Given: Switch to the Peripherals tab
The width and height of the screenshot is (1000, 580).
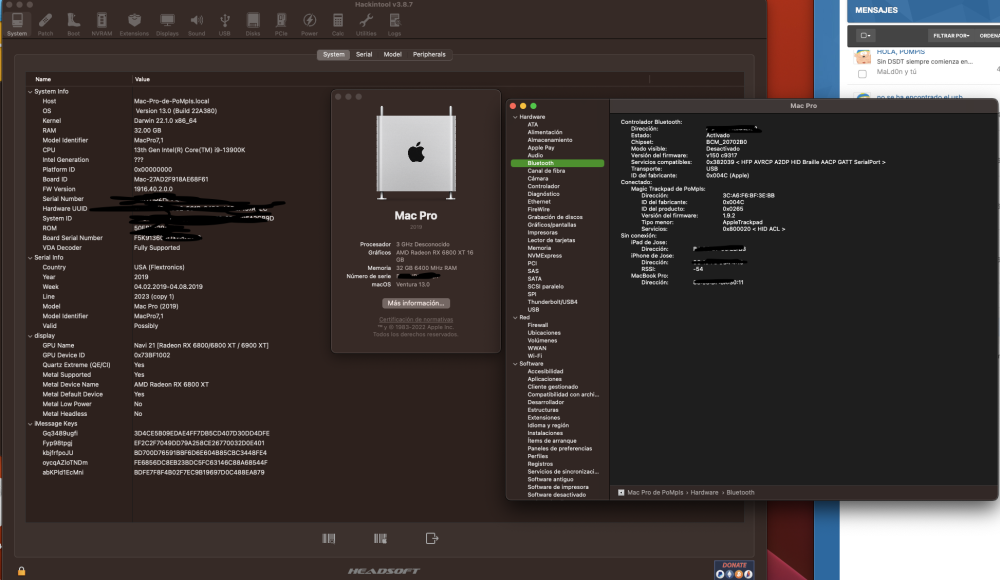Looking at the screenshot, I should pyautogui.click(x=429, y=54).
